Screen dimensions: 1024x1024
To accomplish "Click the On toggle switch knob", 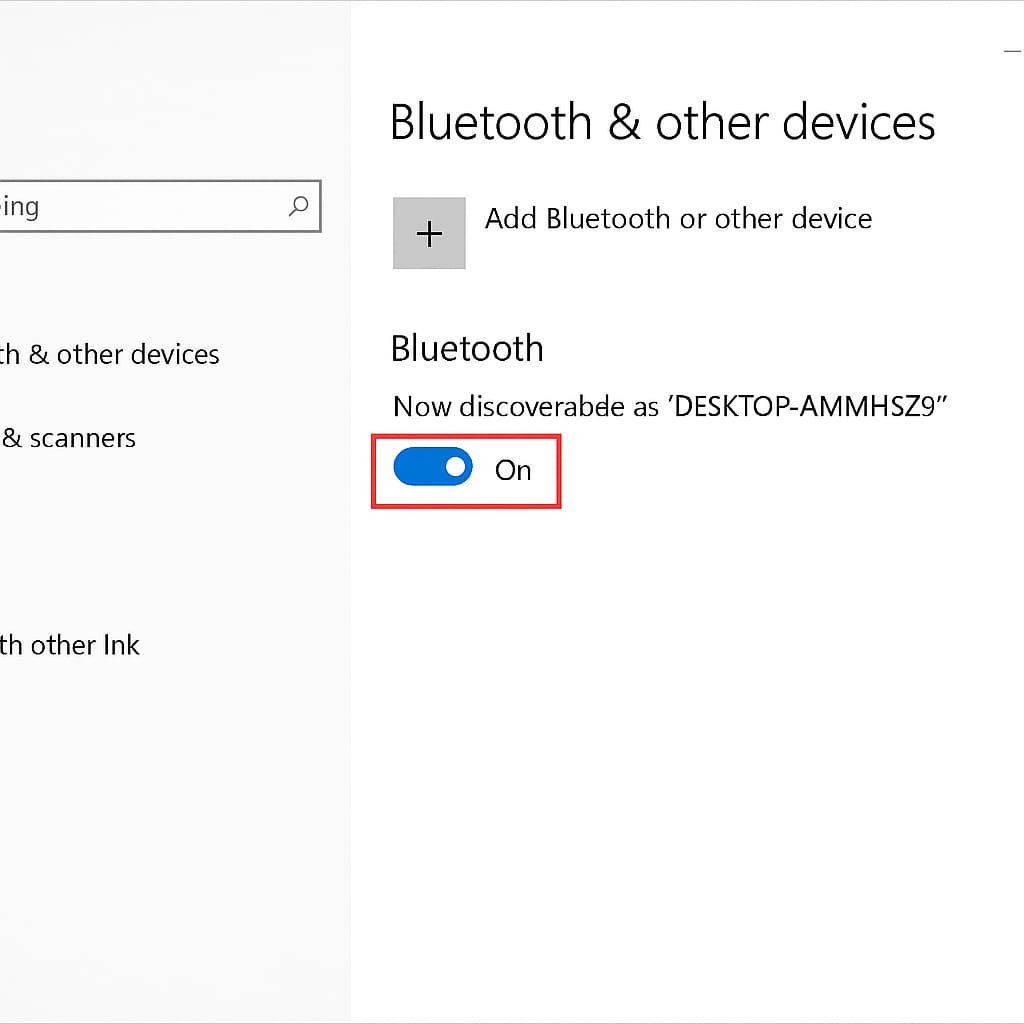I will click(x=456, y=466).
